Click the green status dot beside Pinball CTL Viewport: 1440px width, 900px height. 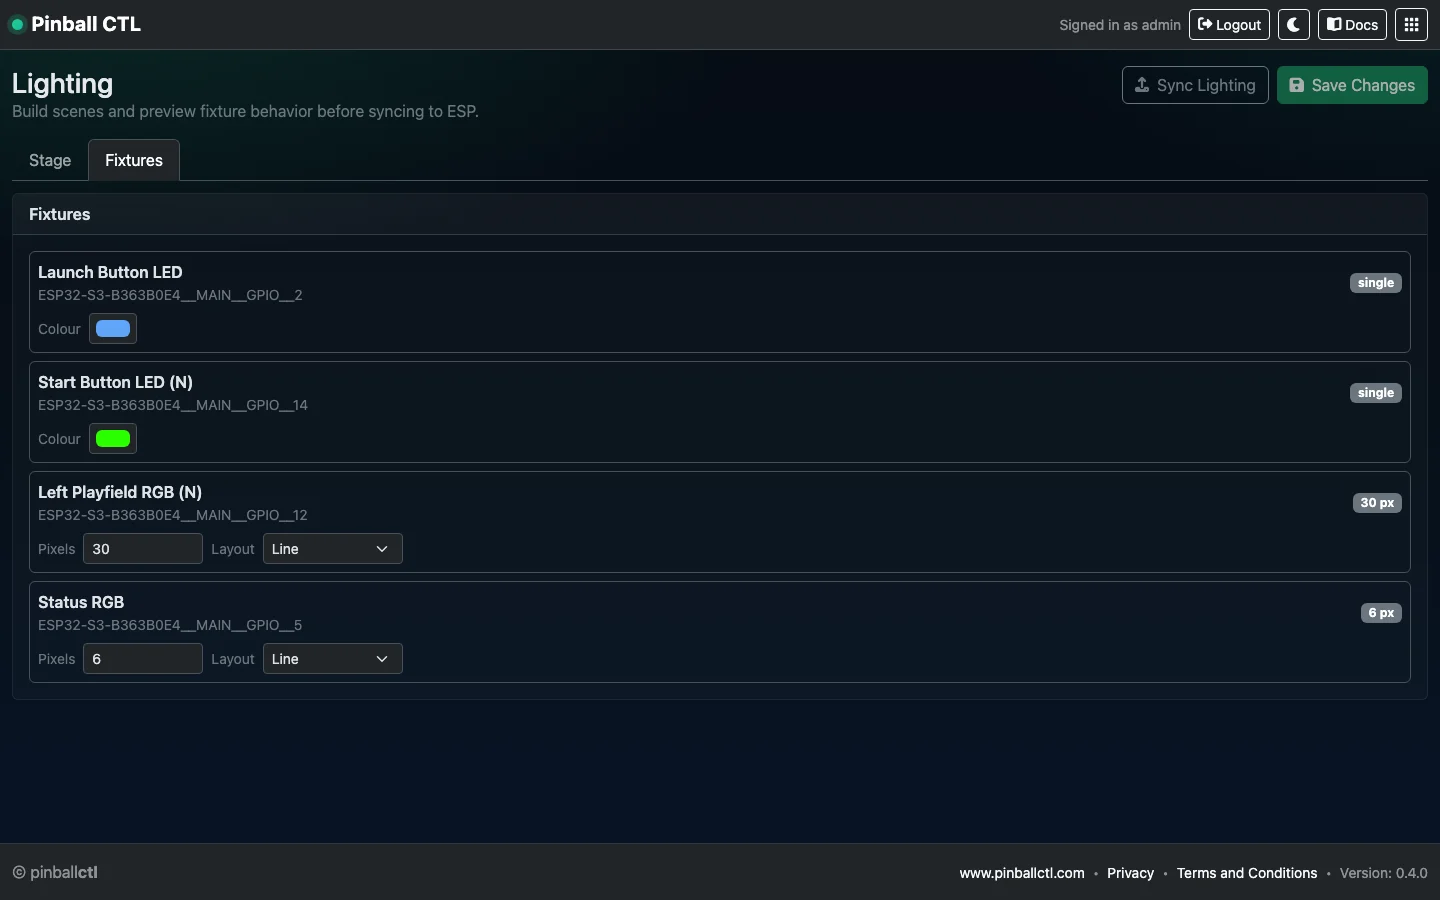(x=17, y=25)
